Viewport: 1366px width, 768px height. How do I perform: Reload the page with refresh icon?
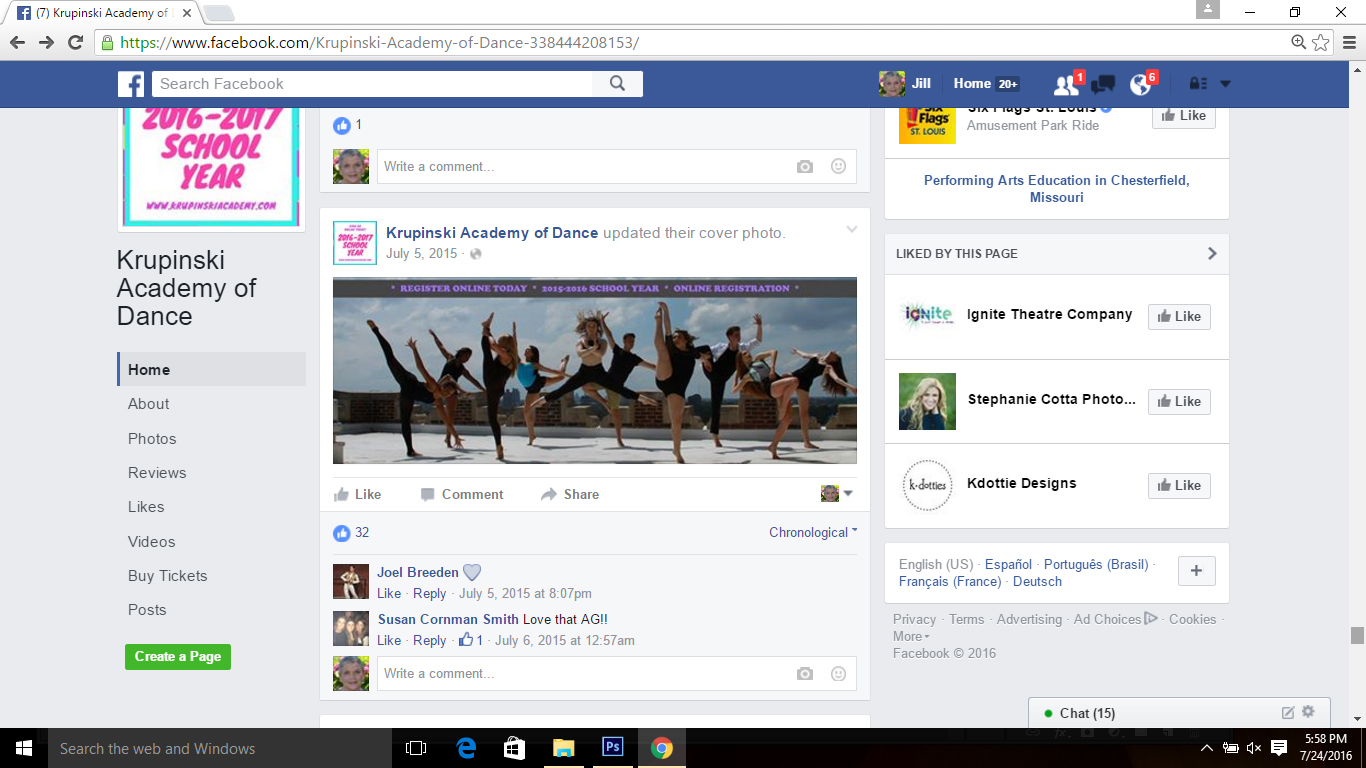pos(75,42)
